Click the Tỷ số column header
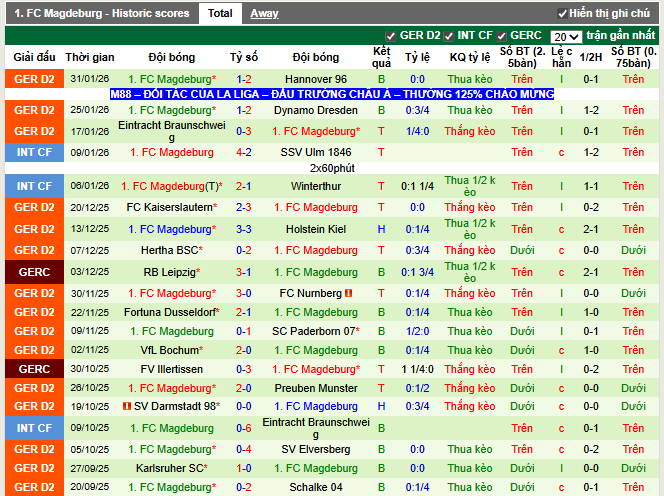 click(x=243, y=57)
